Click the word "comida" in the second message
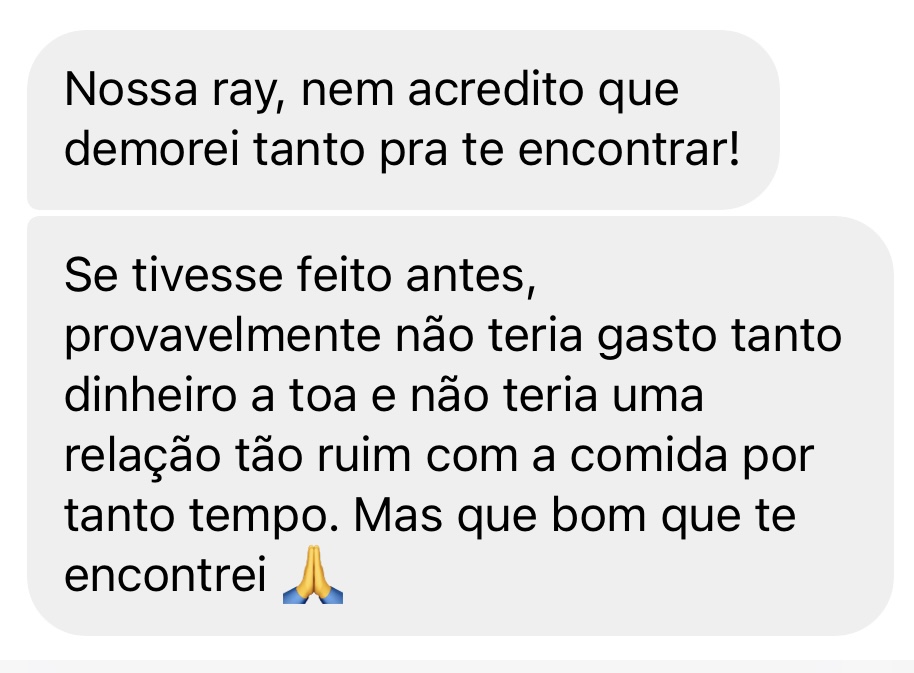Image resolution: width=914 pixels, height=673 pixels. tap(649, 456)
